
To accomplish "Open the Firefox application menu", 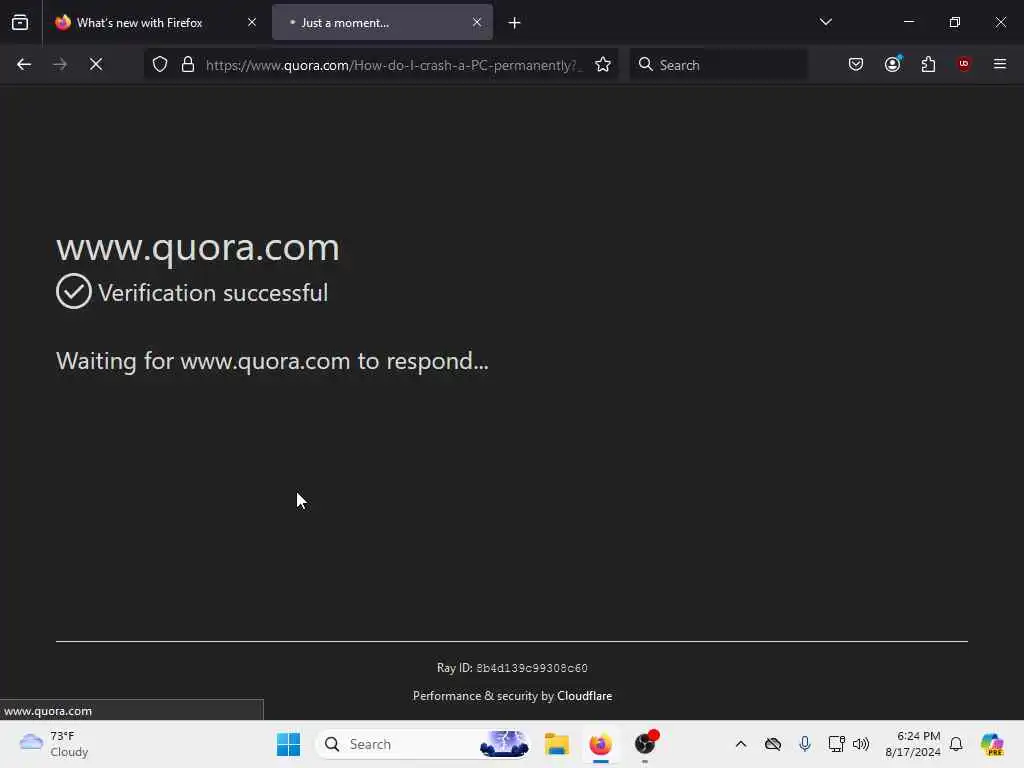I will coord(999,64).
